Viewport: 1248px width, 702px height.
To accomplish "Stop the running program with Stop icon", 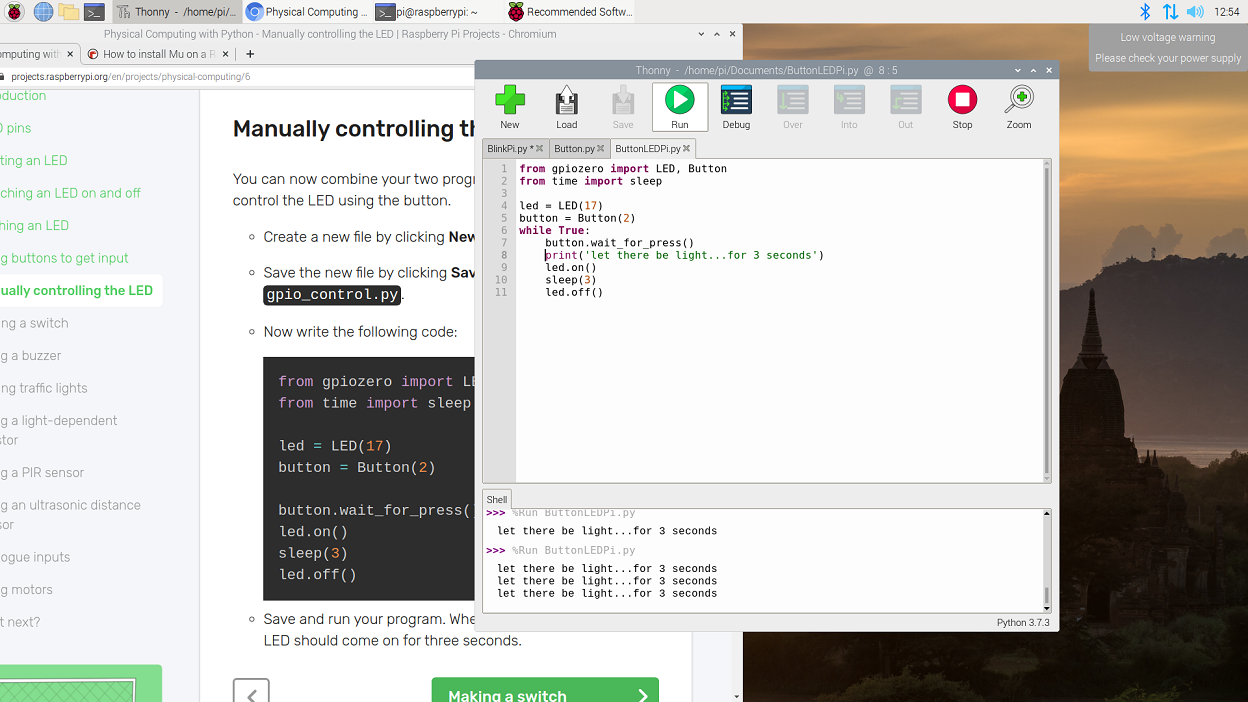I will click(962, 106).
